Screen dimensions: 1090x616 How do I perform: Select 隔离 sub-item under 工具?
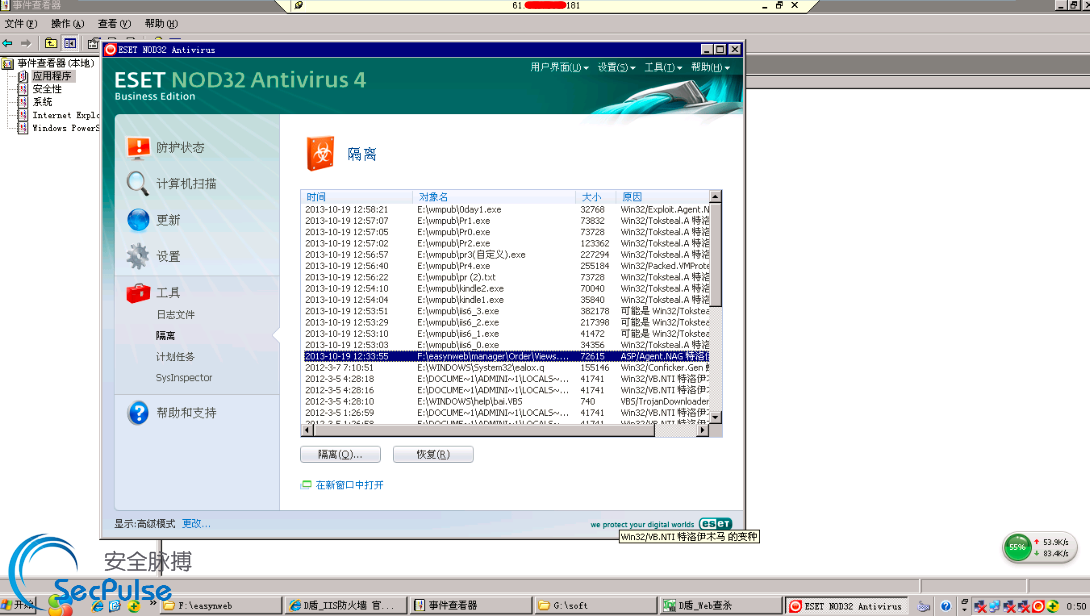pos(165,336)
